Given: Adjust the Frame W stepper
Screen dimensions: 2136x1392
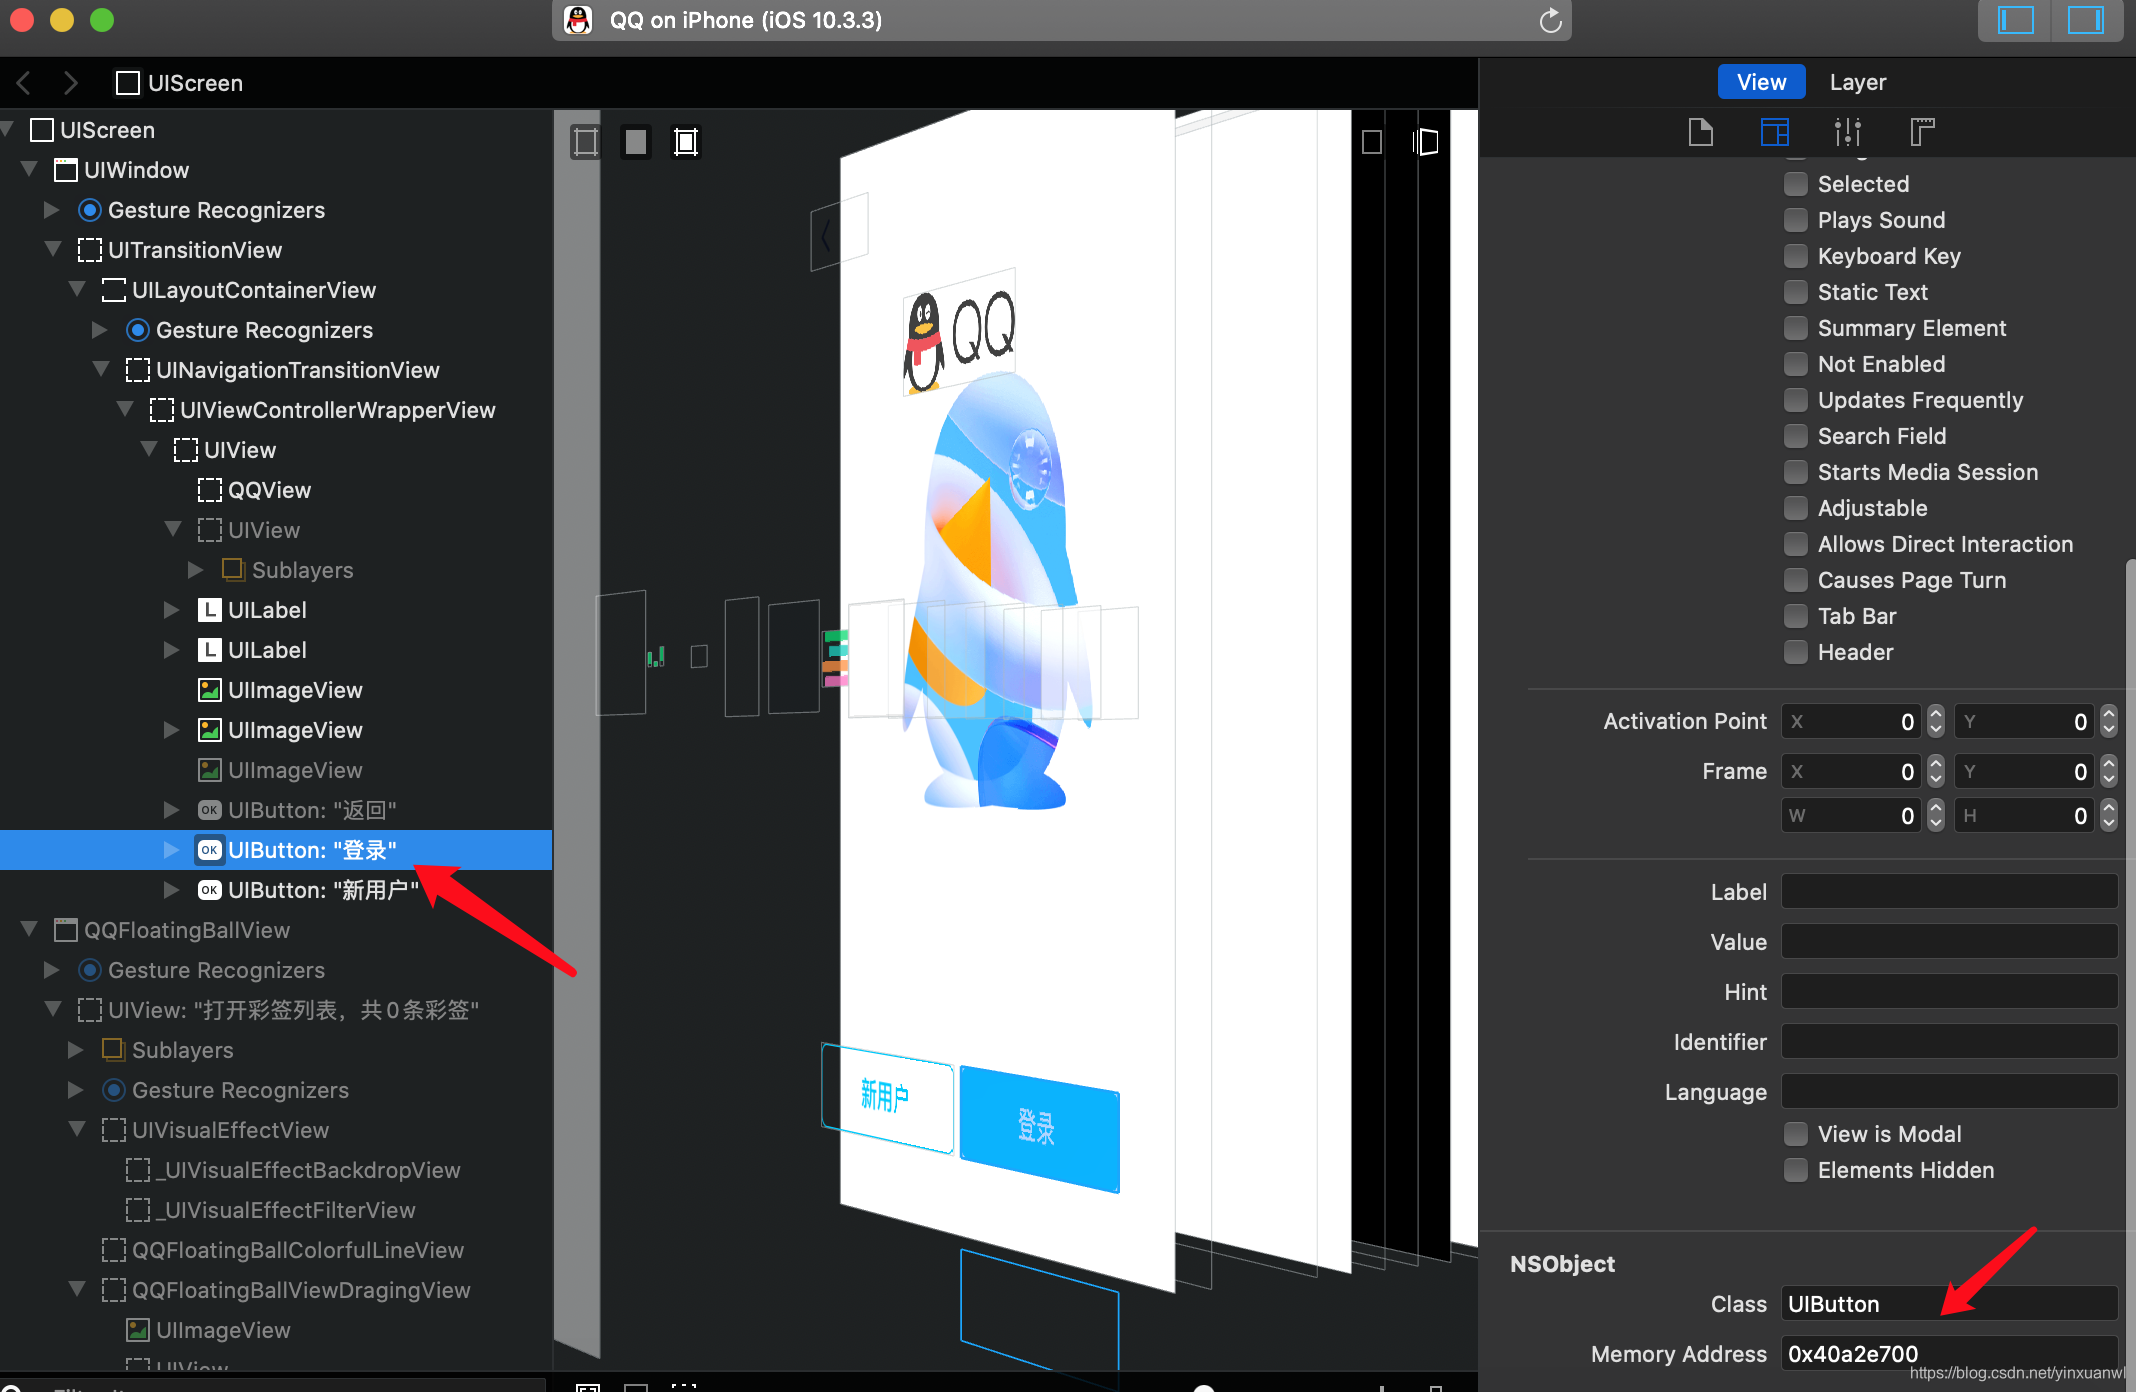Looking at the screenshot, I should (1936, 816).
